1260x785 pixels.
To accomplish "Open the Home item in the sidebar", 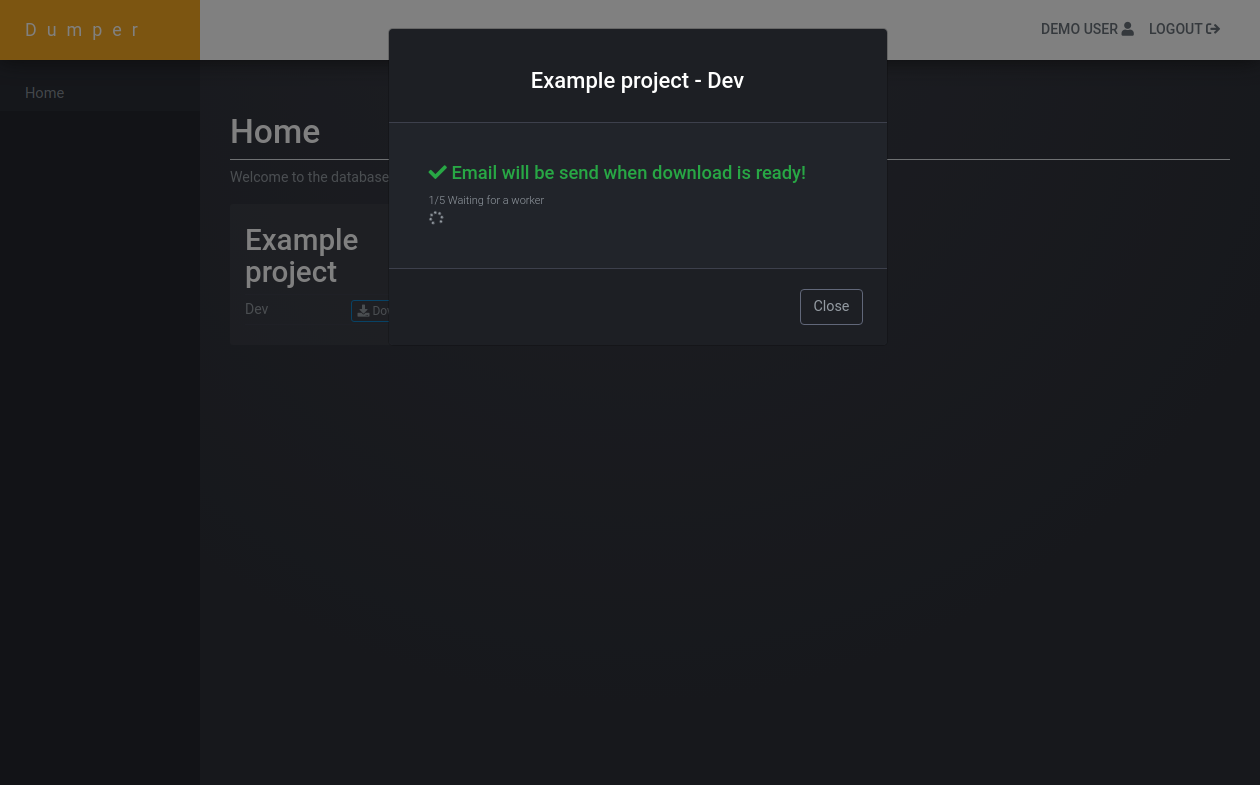I will click(44, 93).
